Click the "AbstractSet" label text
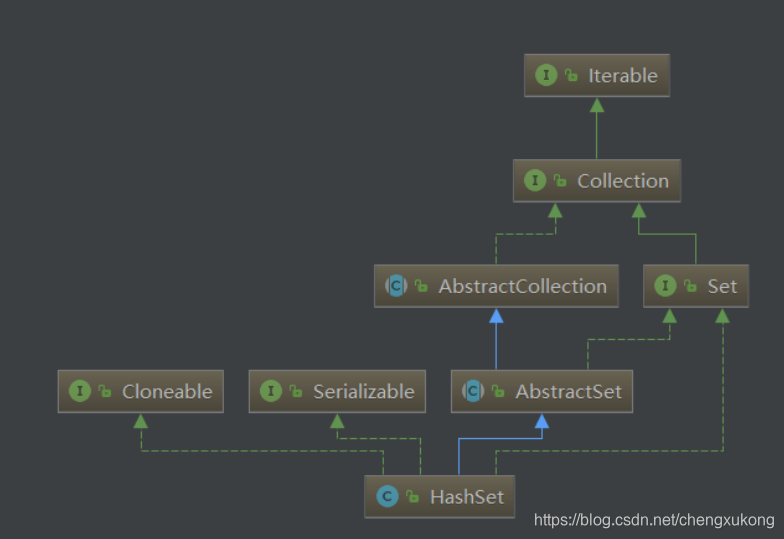784x539 pixels. pyautogui.click(x=568, y=392)
